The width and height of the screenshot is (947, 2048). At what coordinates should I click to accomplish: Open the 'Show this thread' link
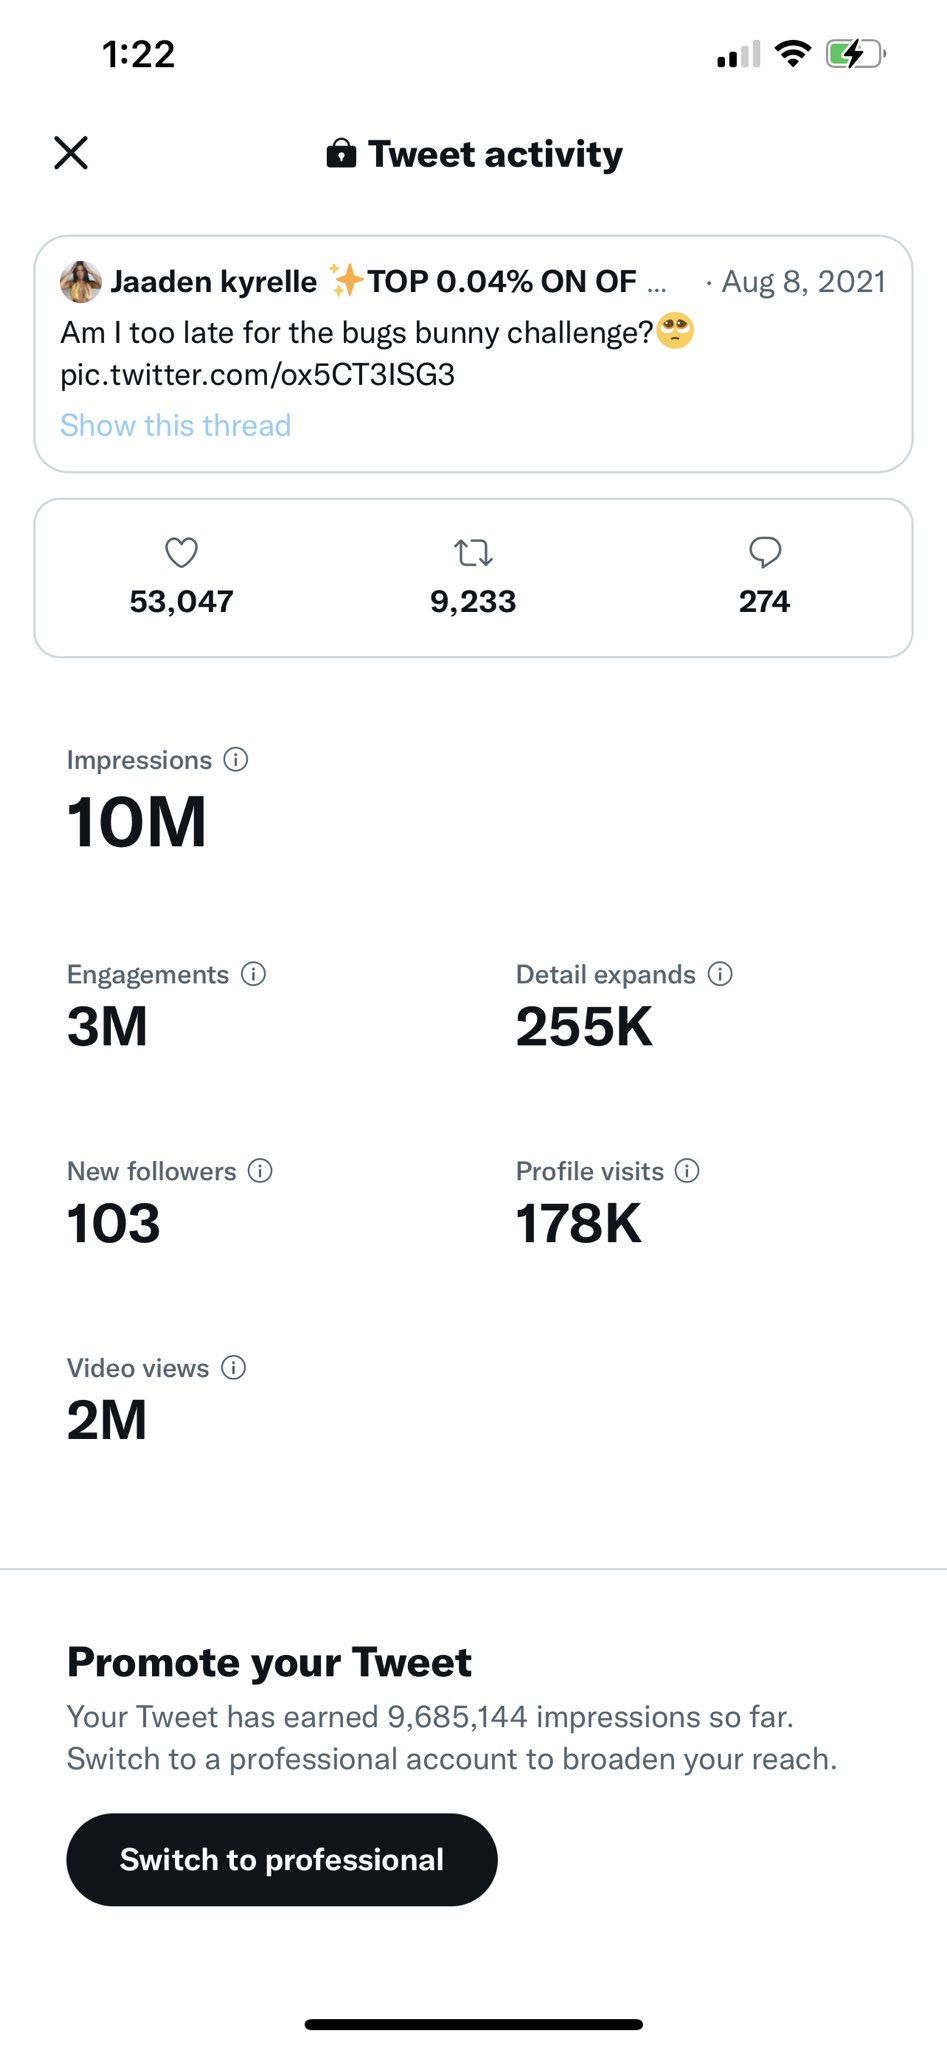coord(176,425)
